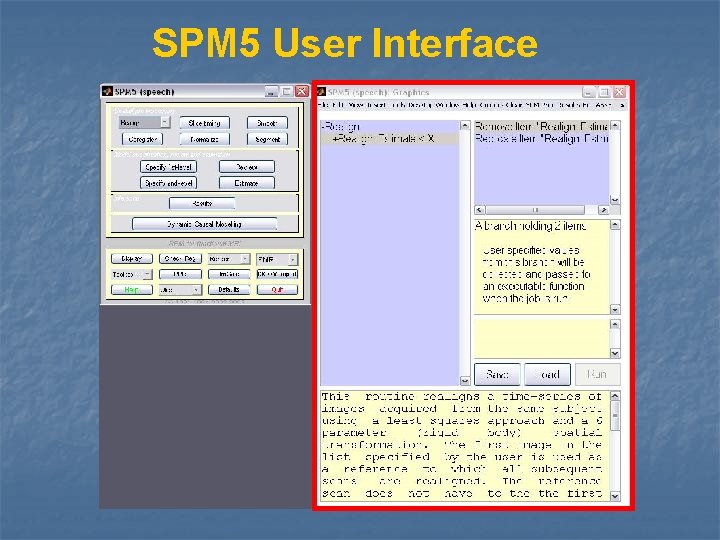Open the Utils dropdown
720x540 pixels.
(x=180, y=290)
